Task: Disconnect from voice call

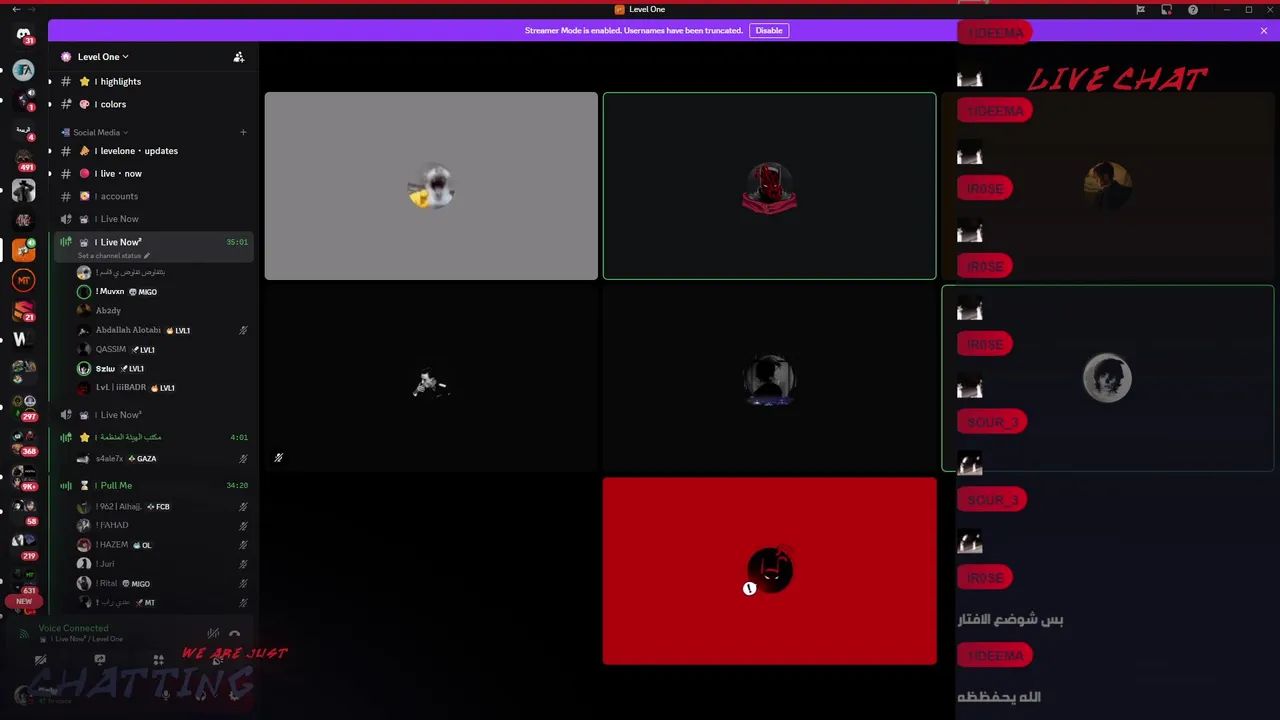Action: point(234,633)
